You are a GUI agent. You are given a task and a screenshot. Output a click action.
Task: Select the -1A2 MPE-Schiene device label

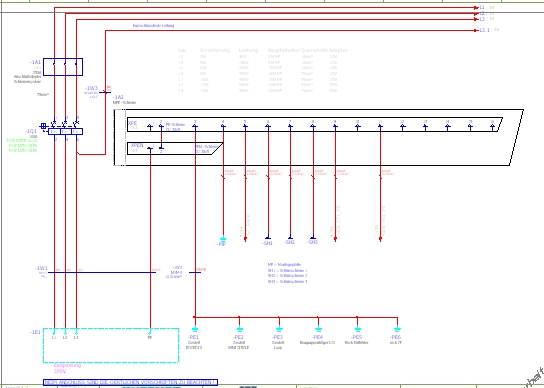pyautogui.click(x=118, y=97)
